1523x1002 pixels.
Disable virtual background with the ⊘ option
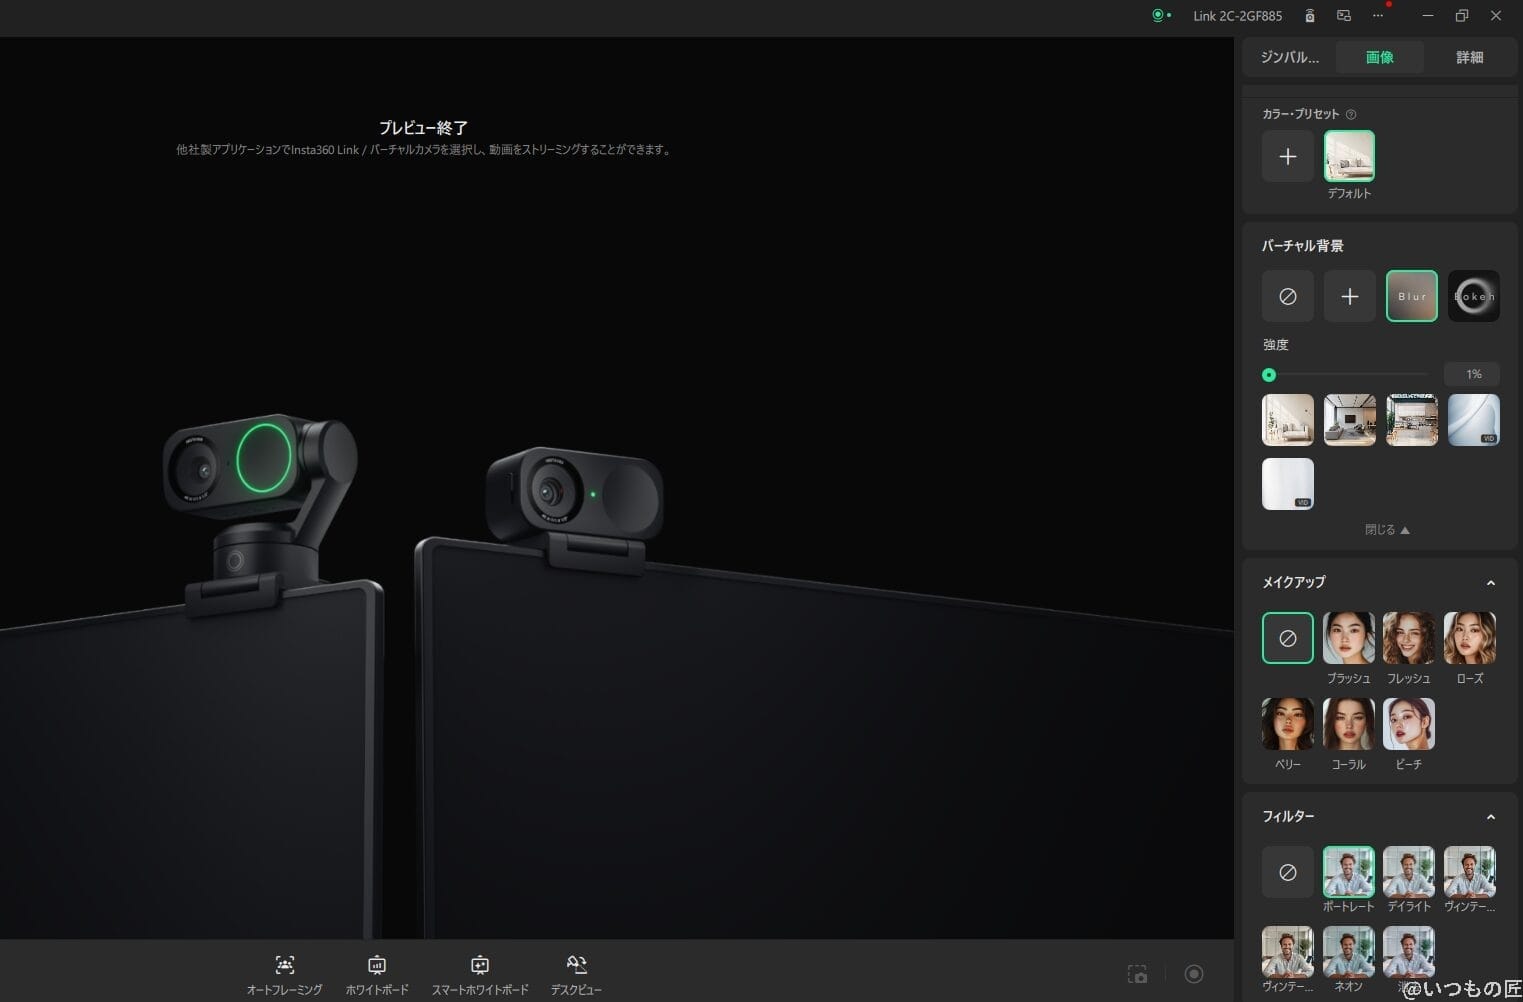(x=1287, y=296)
